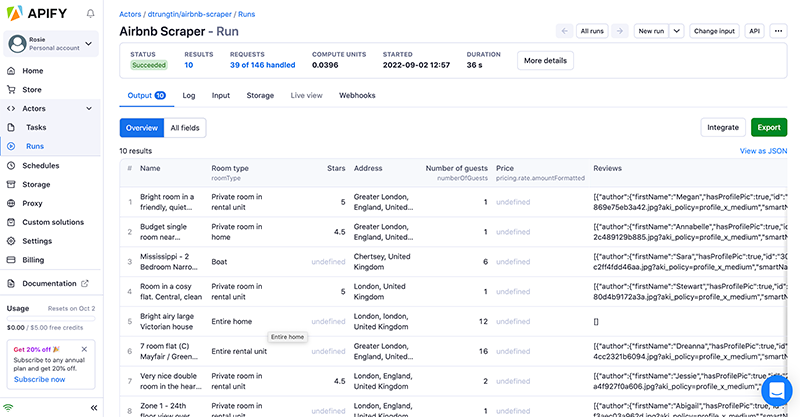Image resolution: width=800 pixels, height=417 pixels.
Task: Click Rosie's profile avatar
Action: click(x=17, y=43)
